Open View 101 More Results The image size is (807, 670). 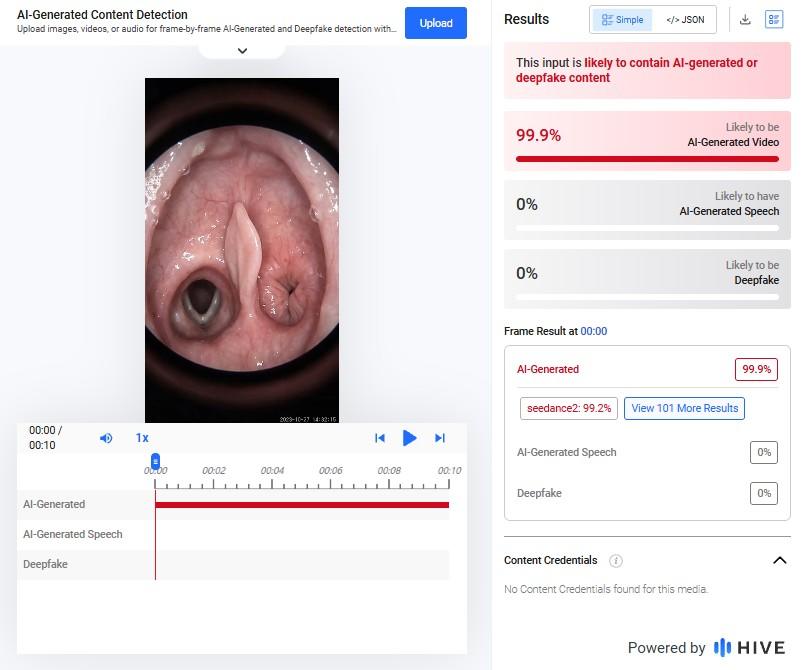pos(685,409)
